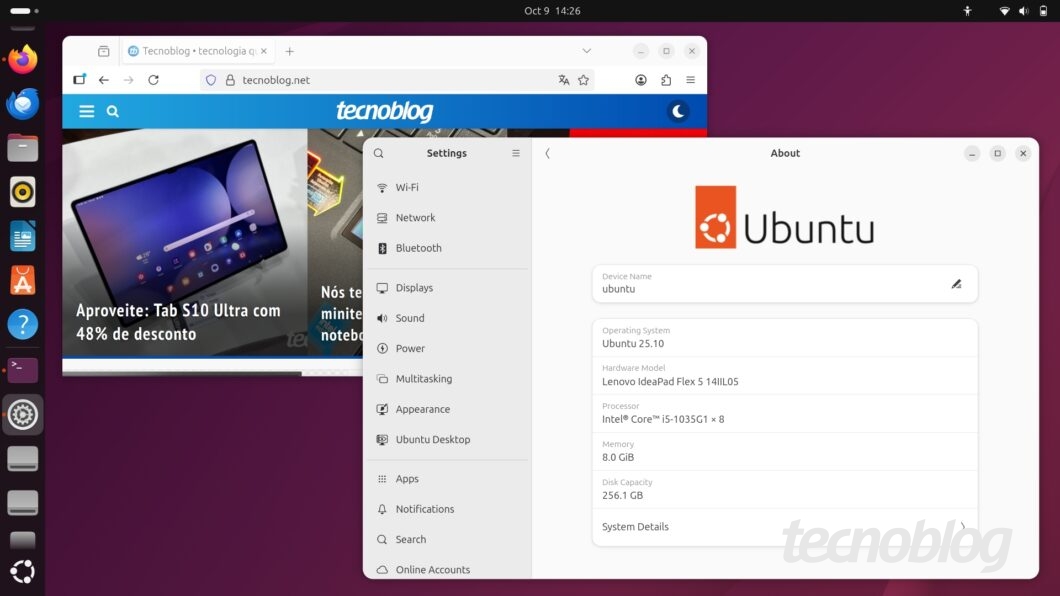
Task: Reload the tecnoblog.net page
Action: tap(153, 80)
